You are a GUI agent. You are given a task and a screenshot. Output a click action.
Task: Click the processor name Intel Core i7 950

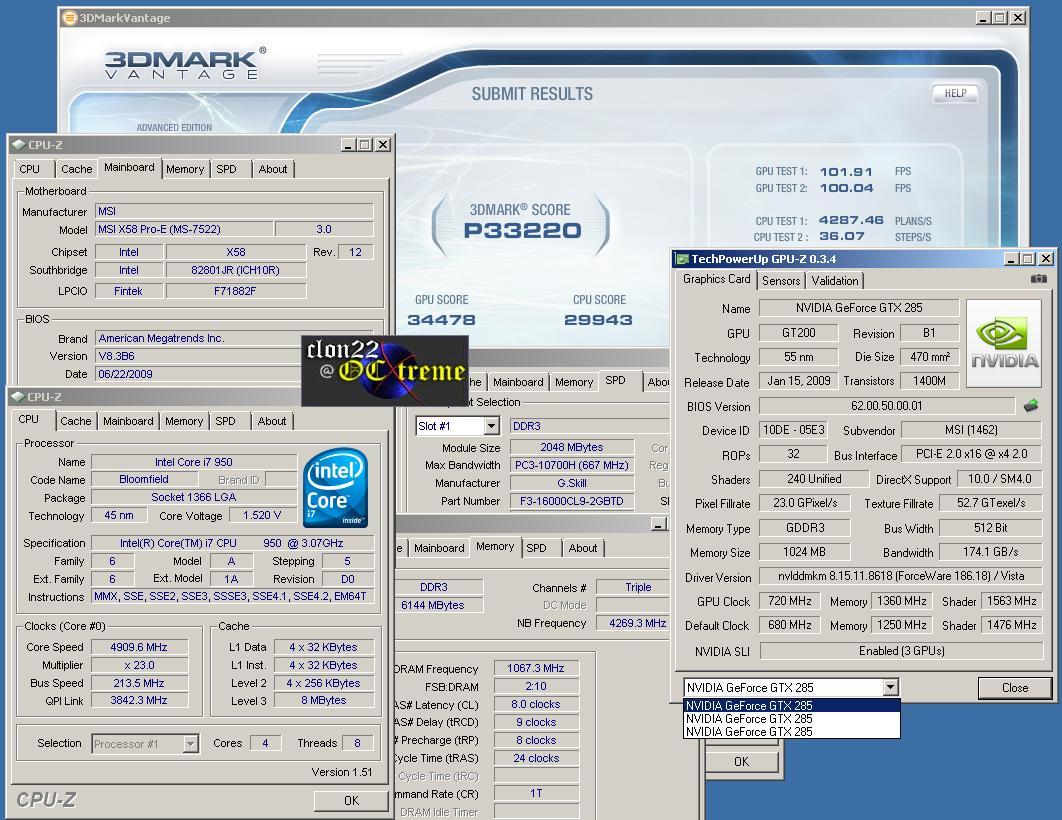click(x=194, y=462)
